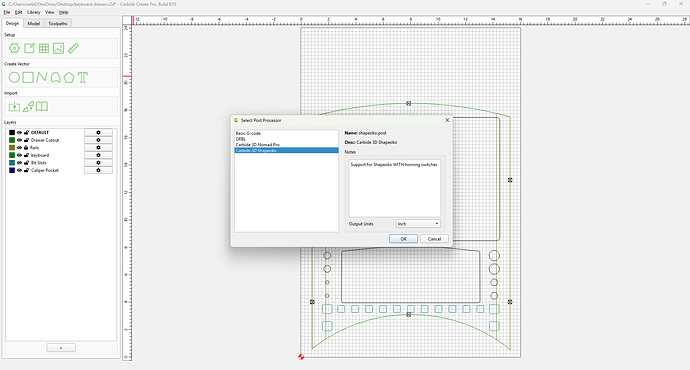Click the document edit setup icon
The width and height of the screenshot is (690, 370).
29,48
